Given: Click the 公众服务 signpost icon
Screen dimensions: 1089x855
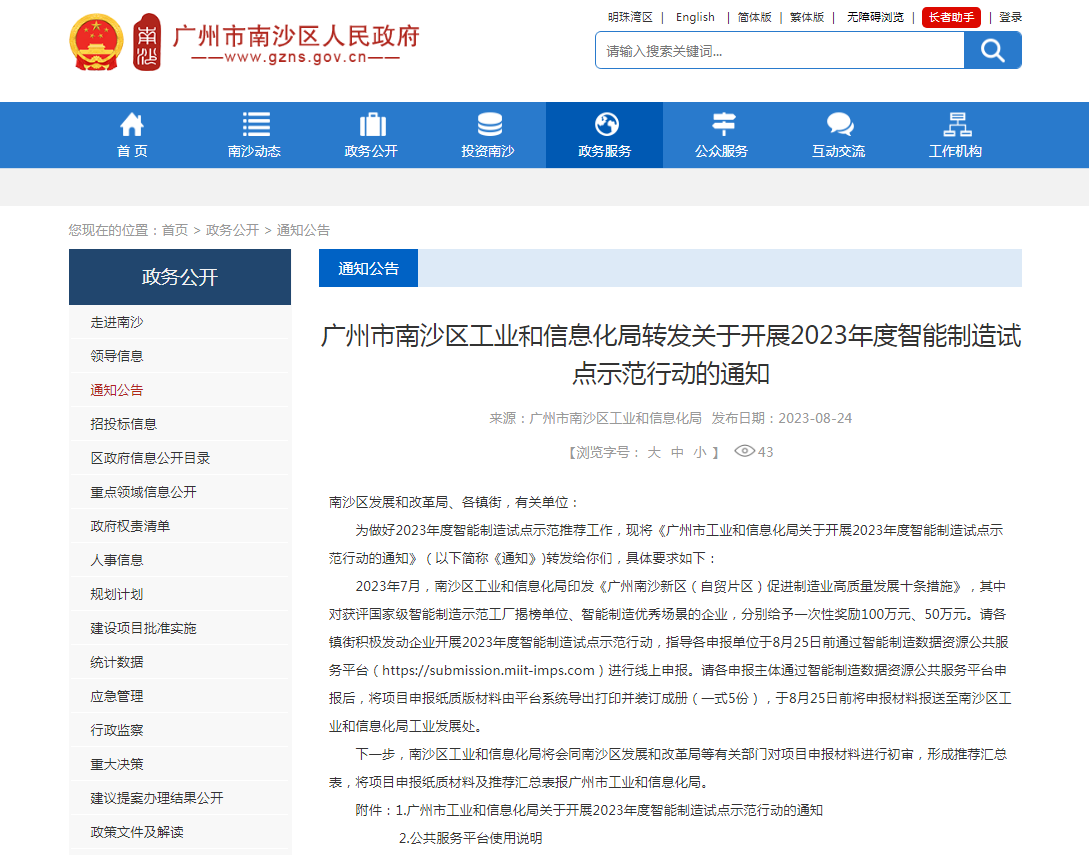Looking at the screenshot, I should [722, 124].
